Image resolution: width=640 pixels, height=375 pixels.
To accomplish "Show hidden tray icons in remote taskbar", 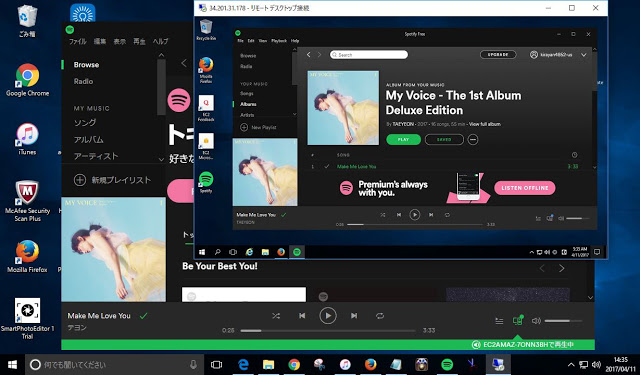I will [x=531, y=253].
